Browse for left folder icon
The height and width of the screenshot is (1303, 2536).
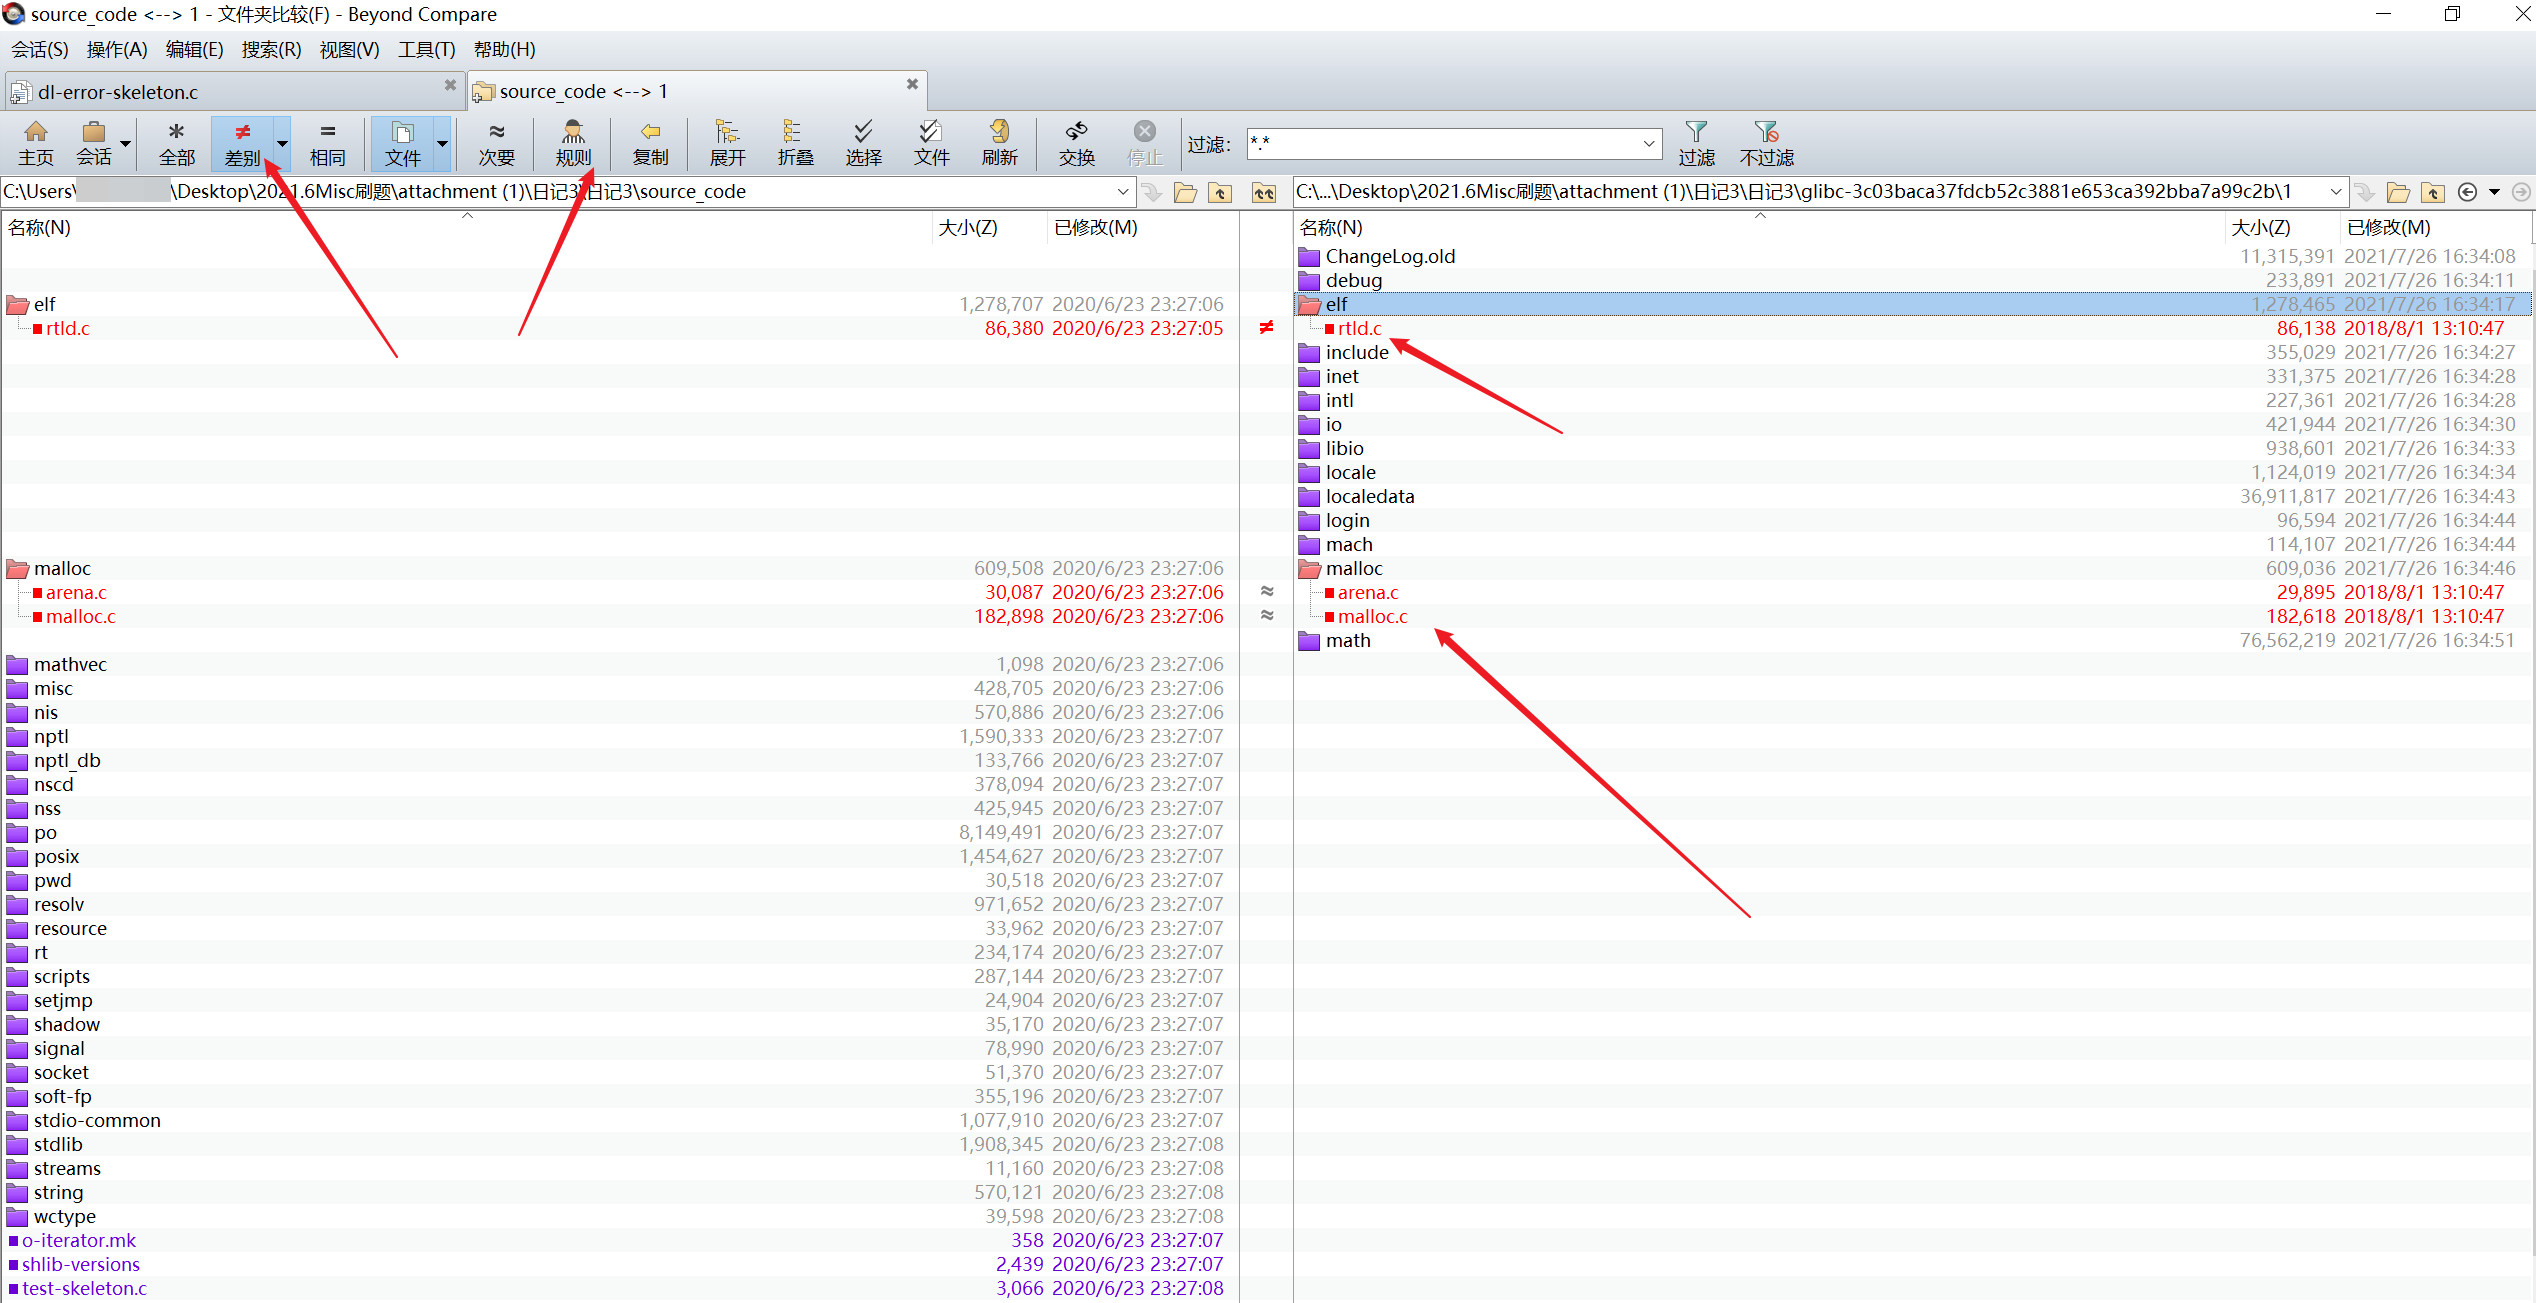click(1185, 192)
